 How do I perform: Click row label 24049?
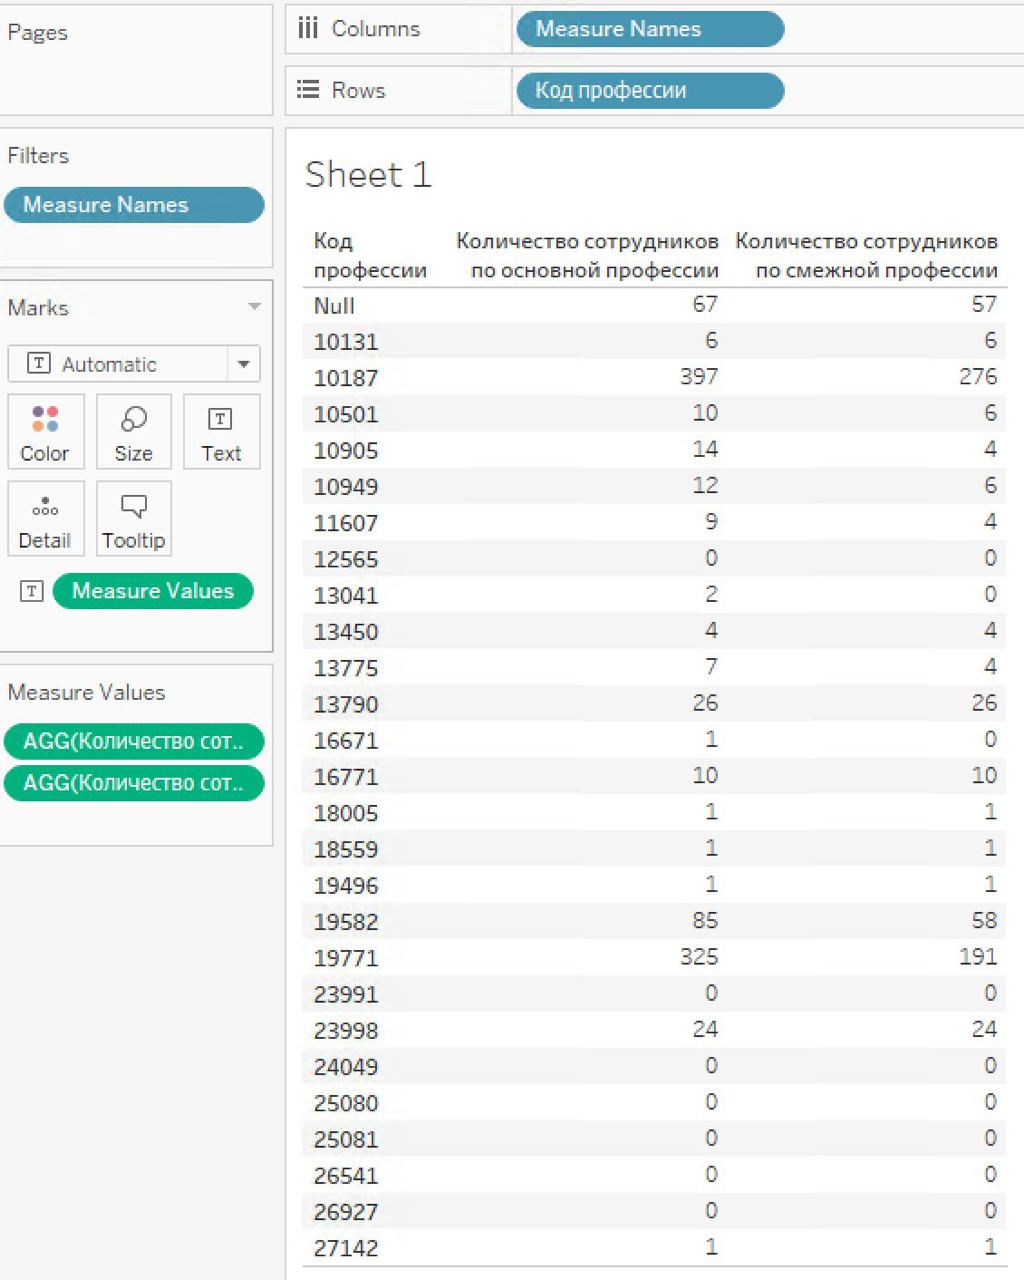click(346, 1067)
